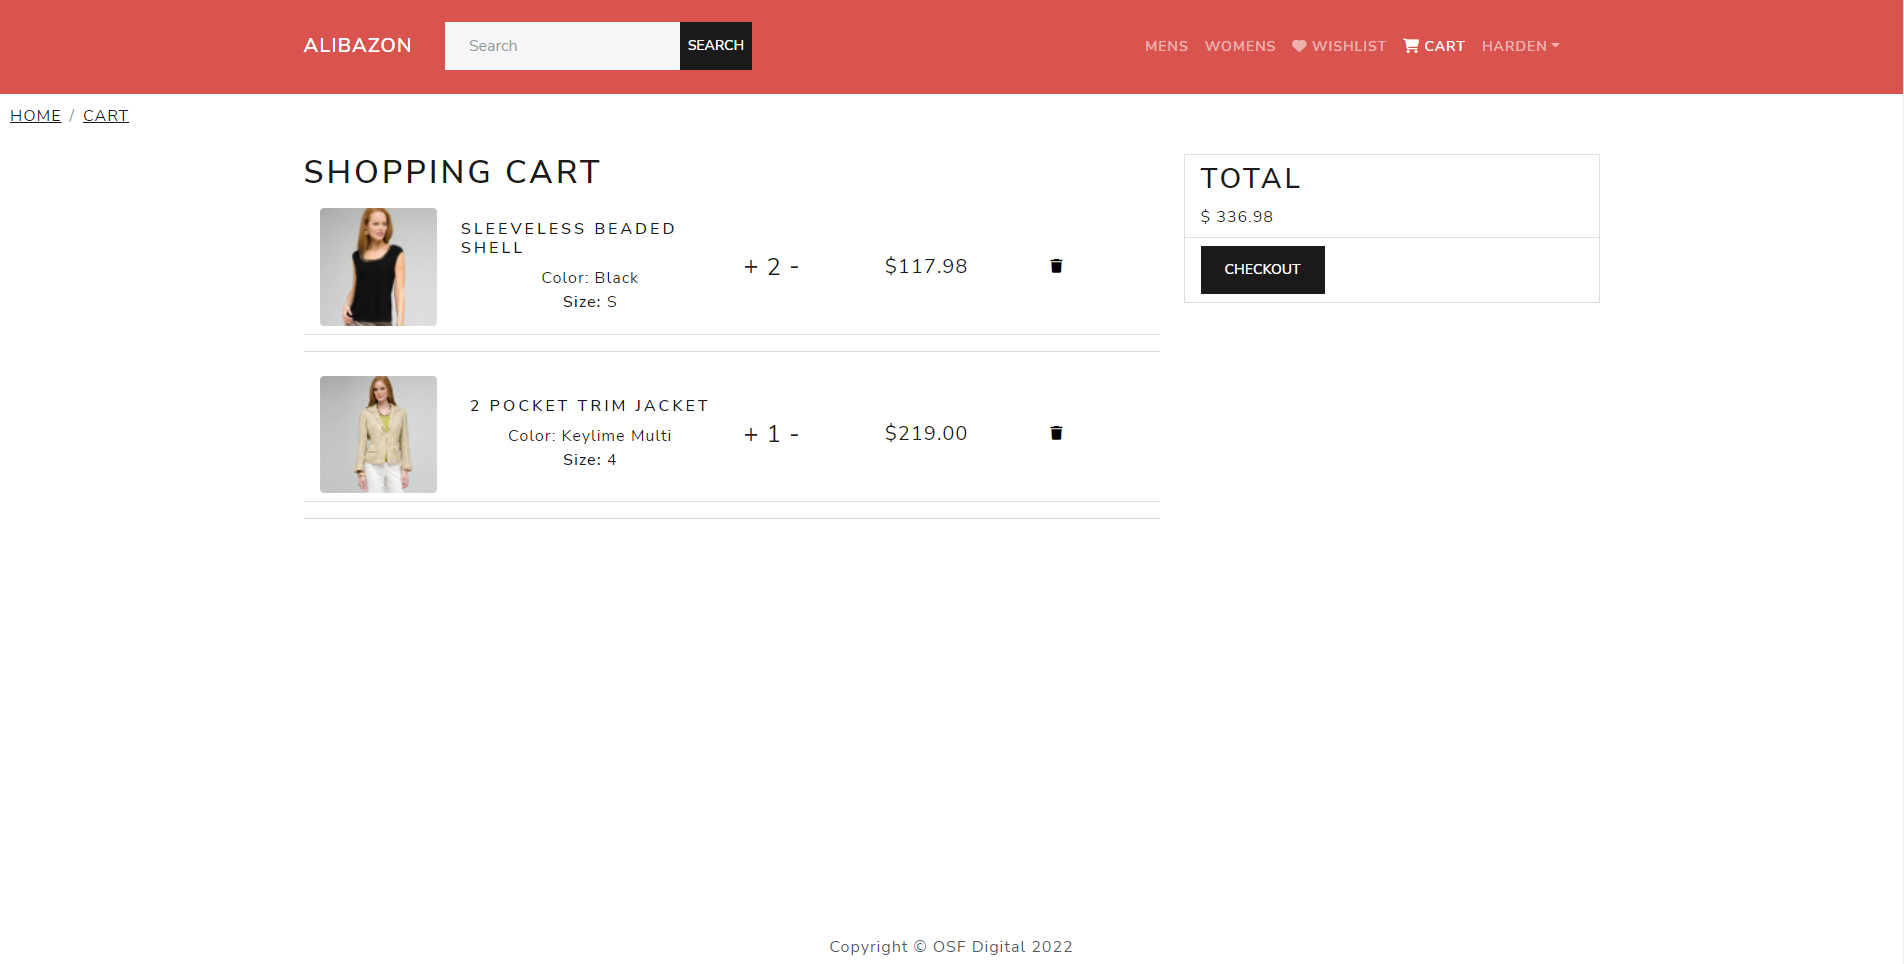Click the ALIBAZON logo
1904x964 pixels.
click(357, 45)
